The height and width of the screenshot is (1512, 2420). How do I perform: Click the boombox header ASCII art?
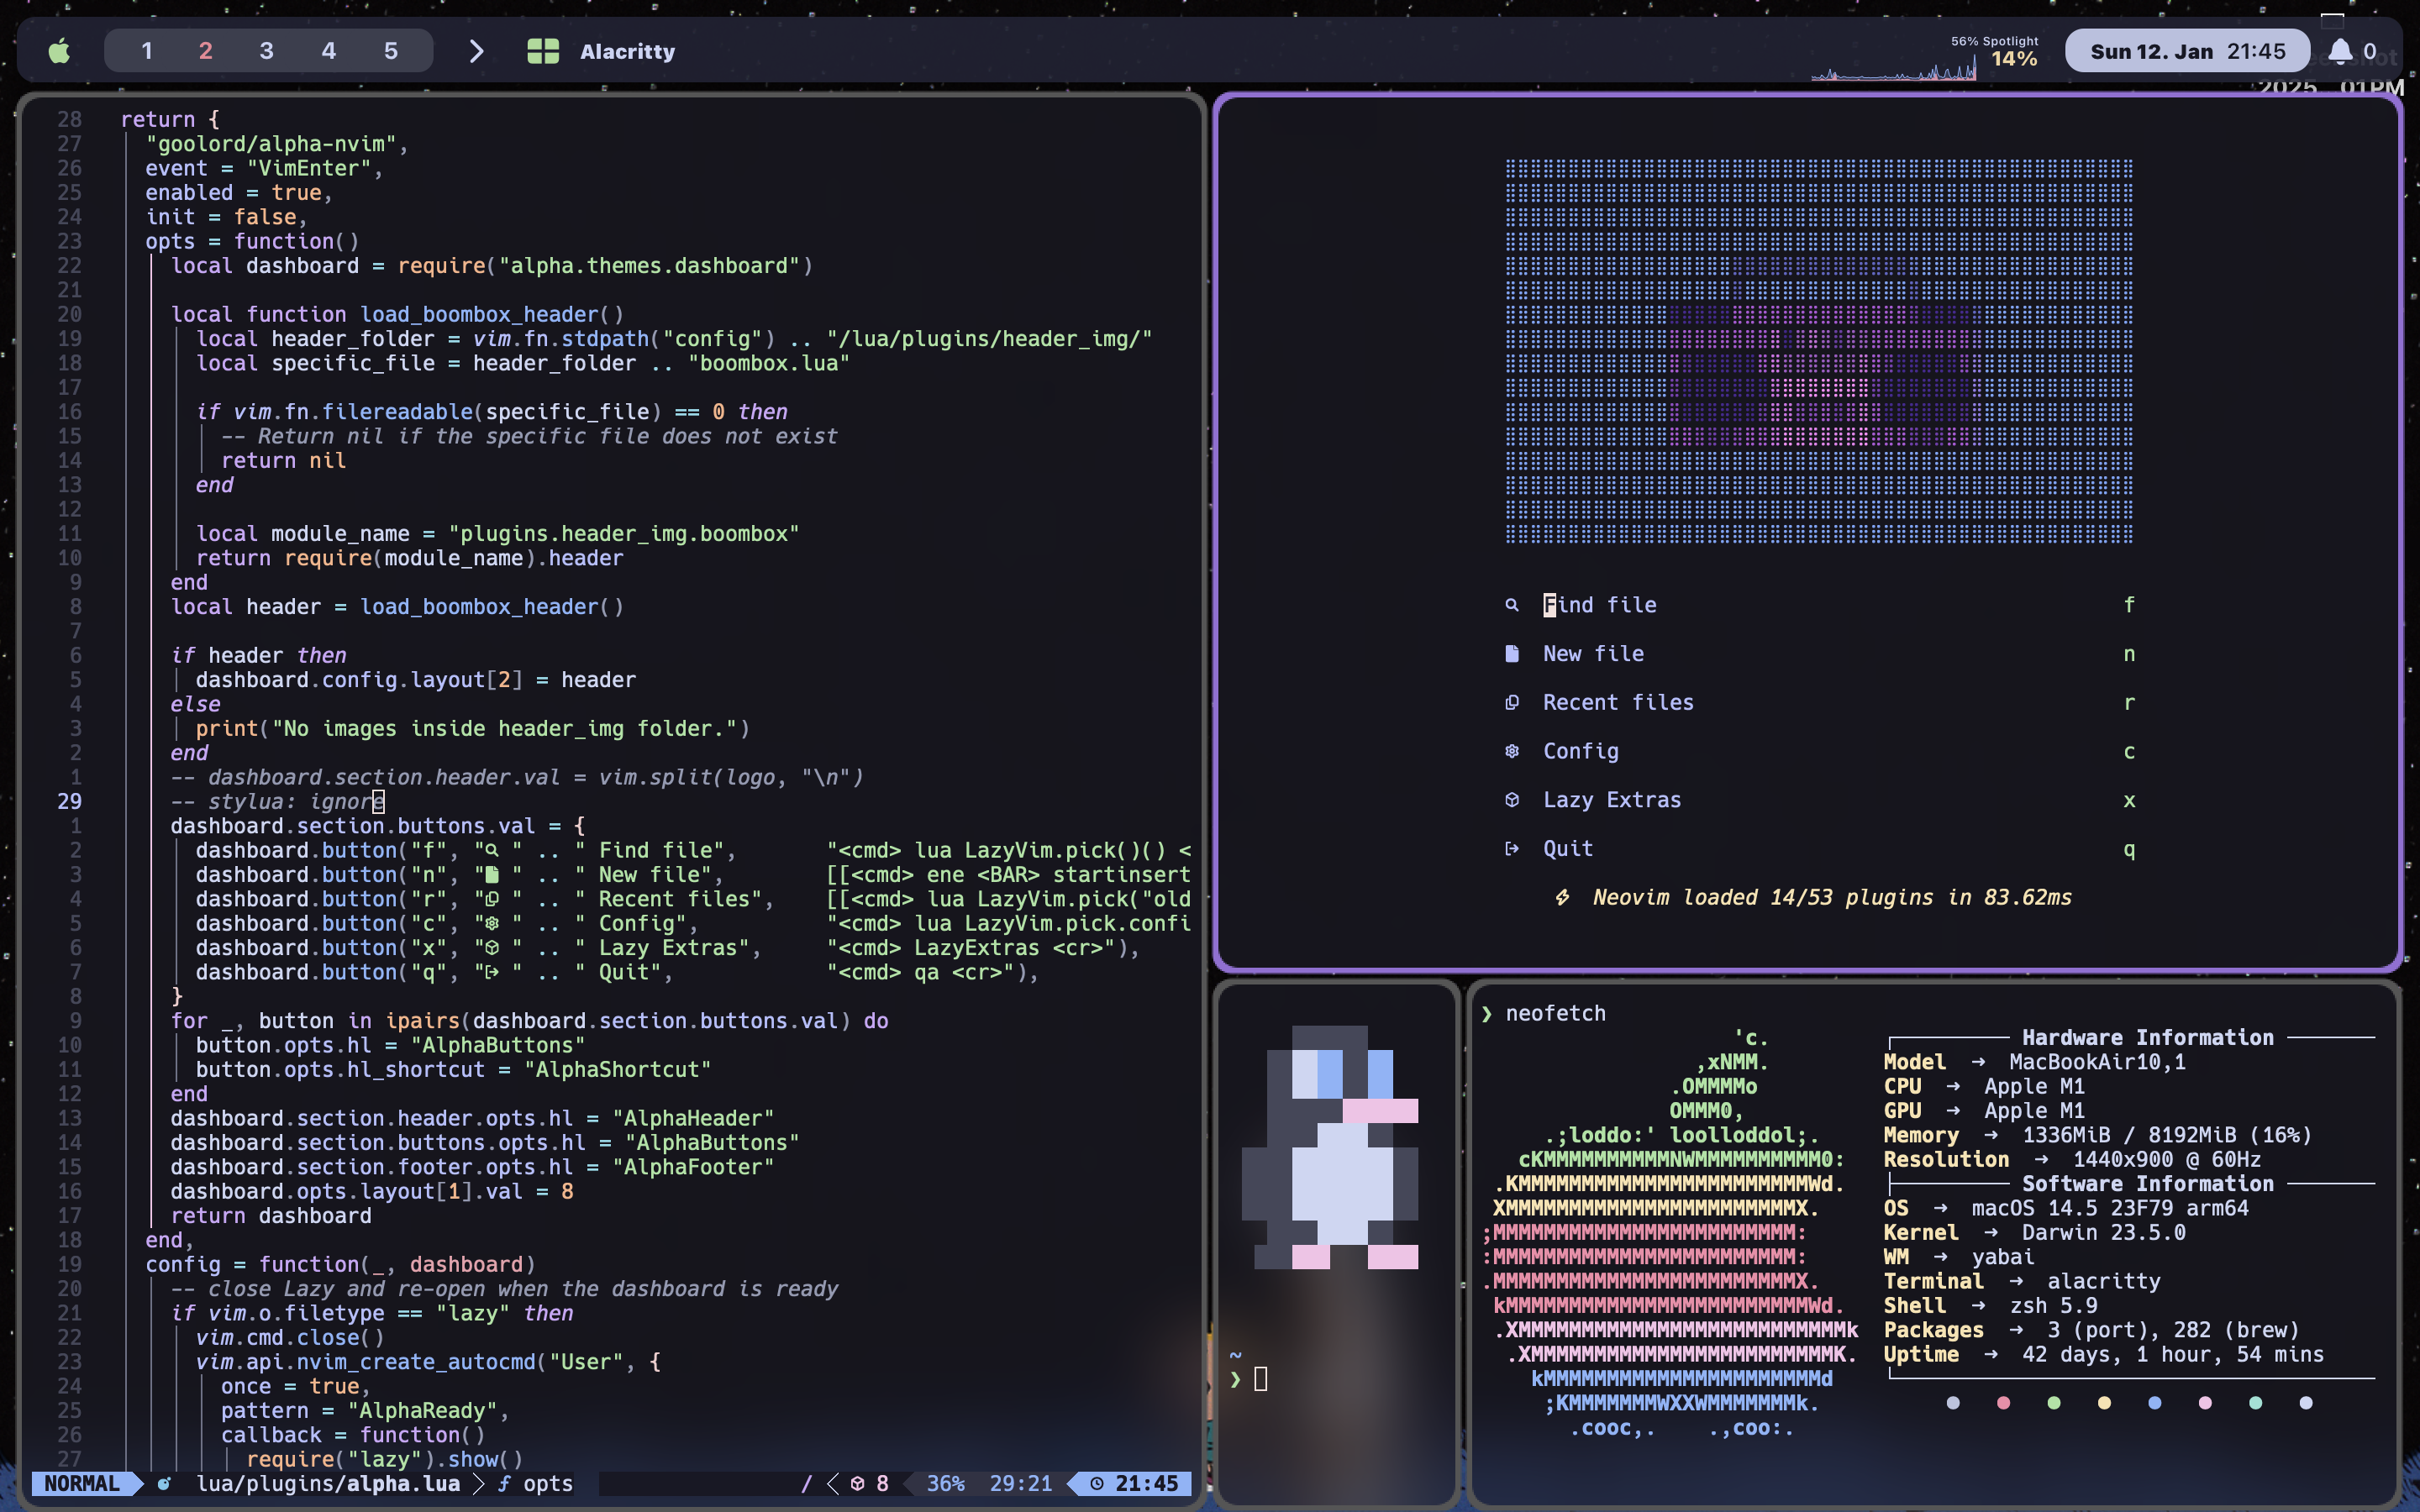tap(1819, 351)
